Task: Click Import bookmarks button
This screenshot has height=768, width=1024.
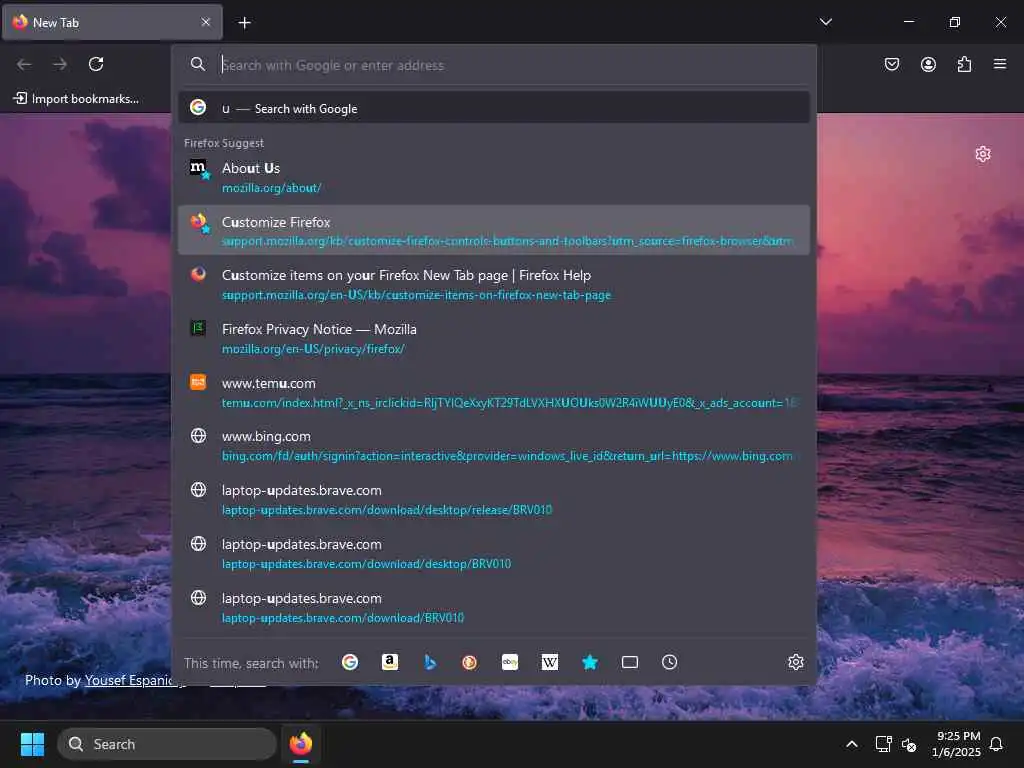Action: click(76, 99)
